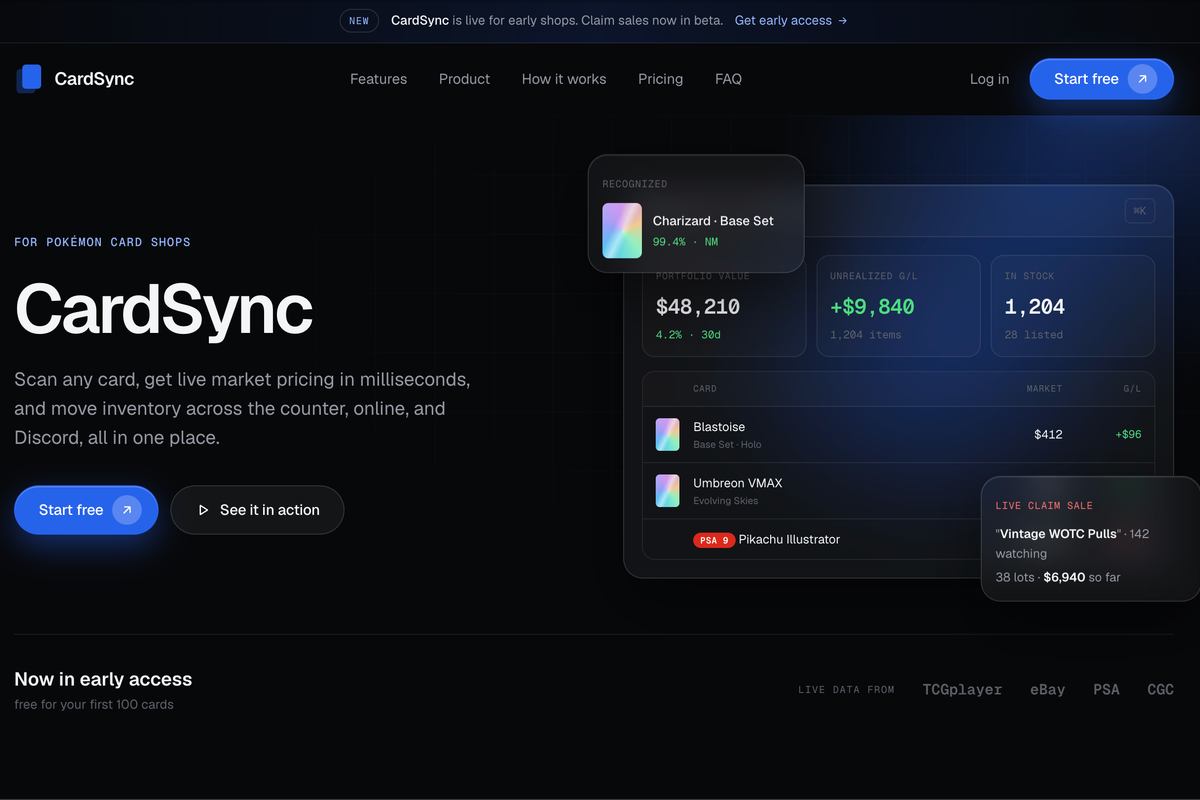
Task: Open the FAQ nav item
Action: 728,79
